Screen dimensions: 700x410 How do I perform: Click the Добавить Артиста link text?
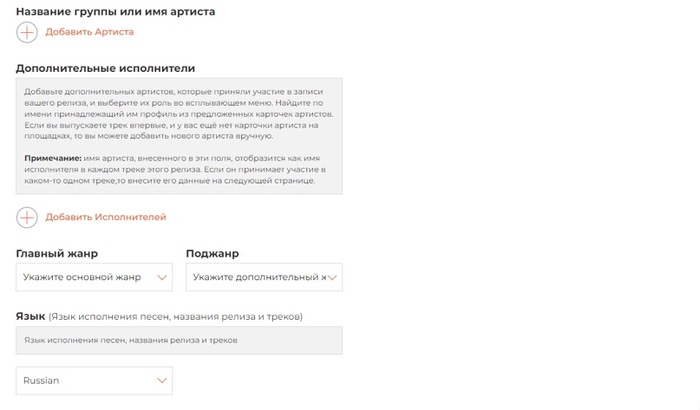tap(89, 32)
